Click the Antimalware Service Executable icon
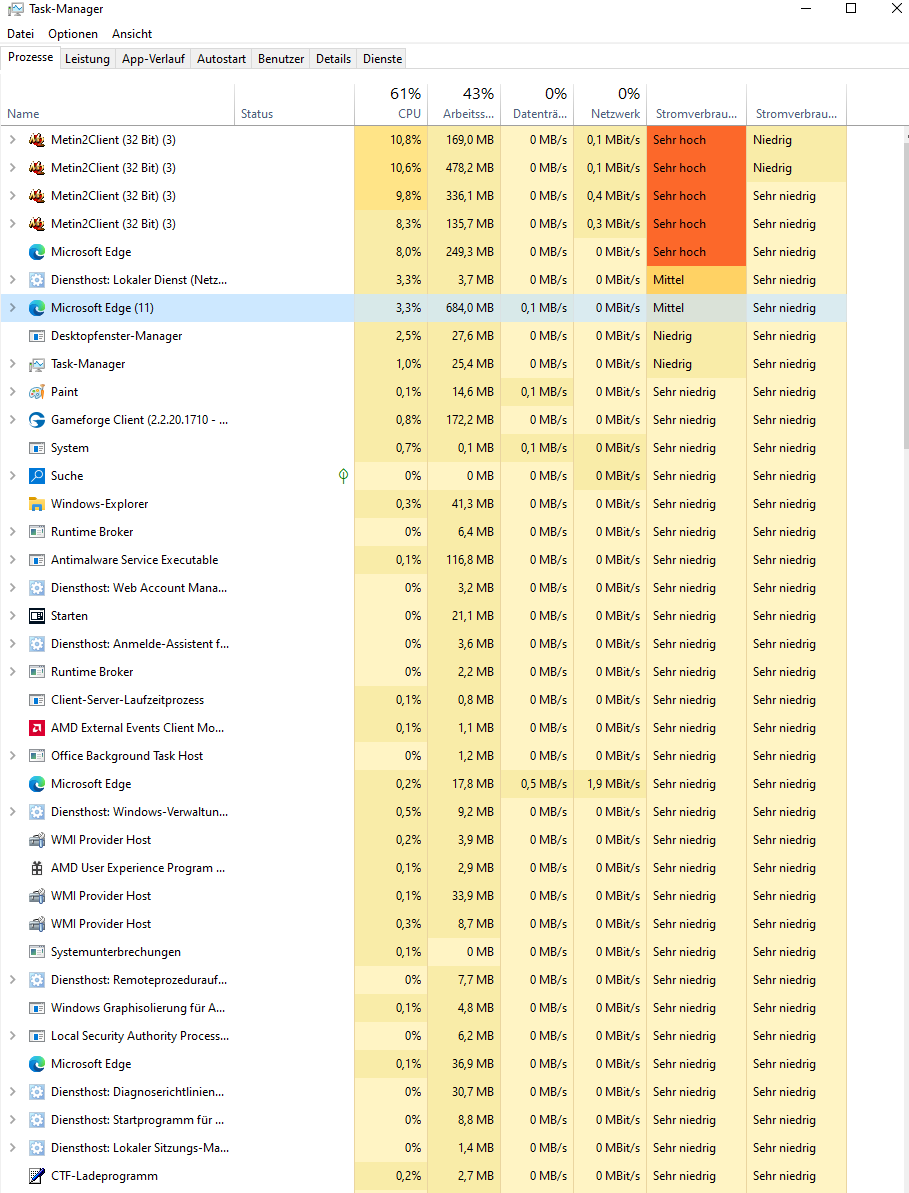The height and width of the screenshot is (1193, 909). coord(37,560)
